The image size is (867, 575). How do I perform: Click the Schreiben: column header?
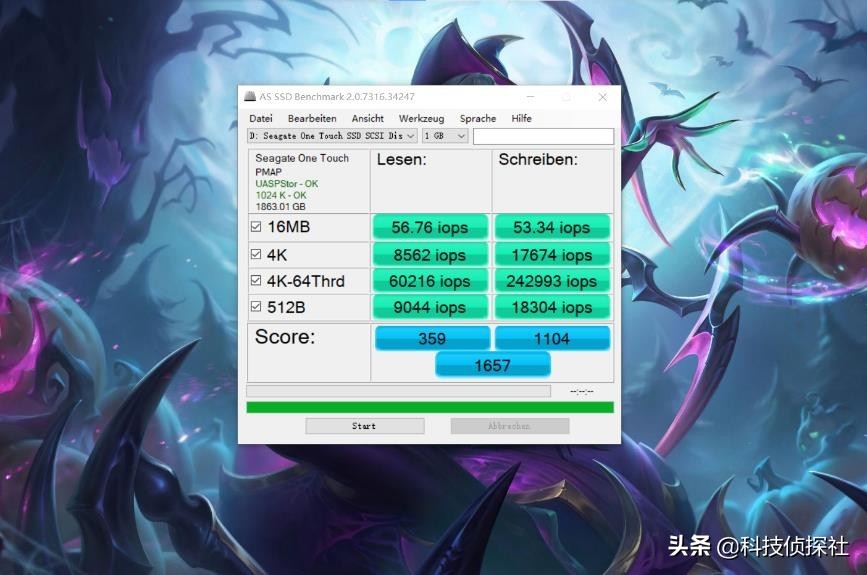pyautogui.click(x=538, y=160)
